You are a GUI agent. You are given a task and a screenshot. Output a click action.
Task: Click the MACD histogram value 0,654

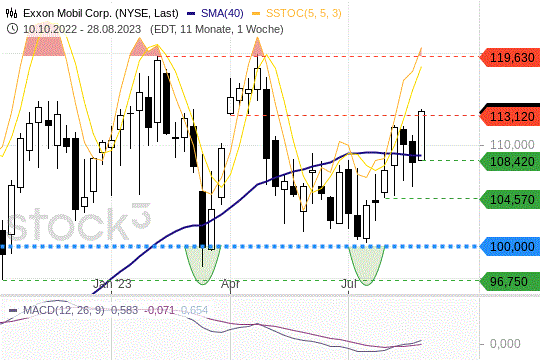pos(194,310)
